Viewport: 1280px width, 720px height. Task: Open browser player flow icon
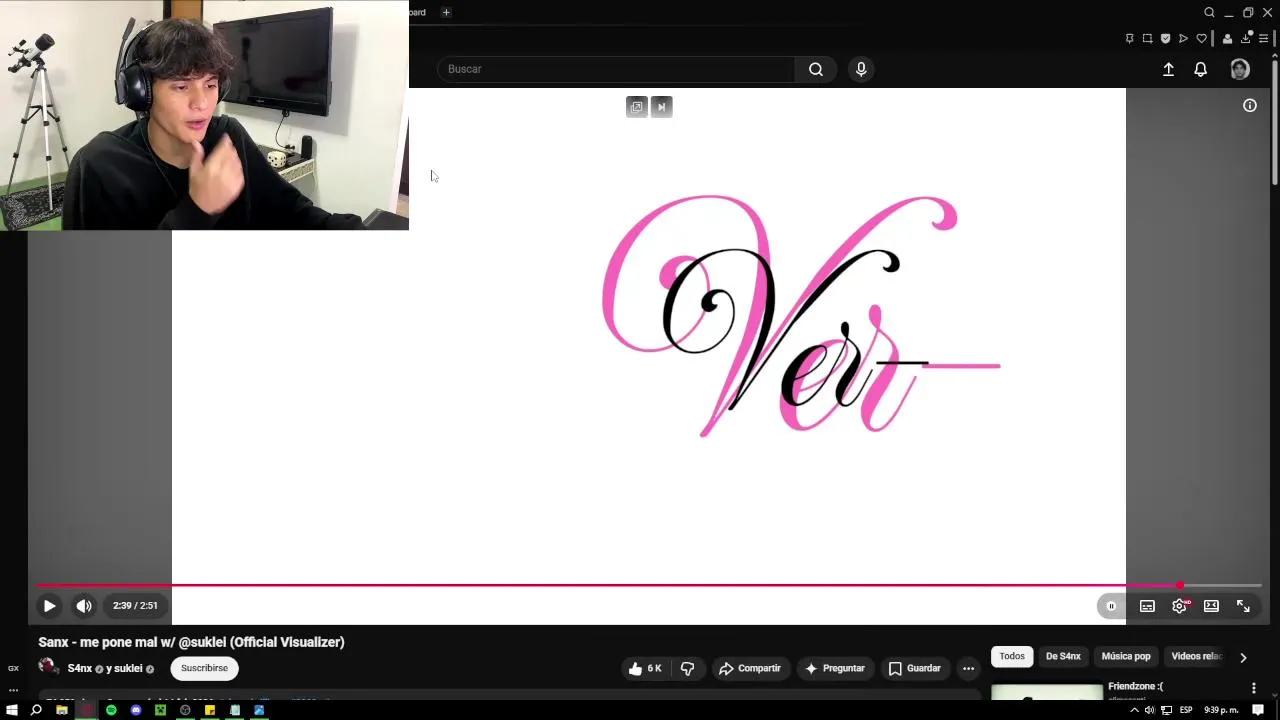(1183, 38)
